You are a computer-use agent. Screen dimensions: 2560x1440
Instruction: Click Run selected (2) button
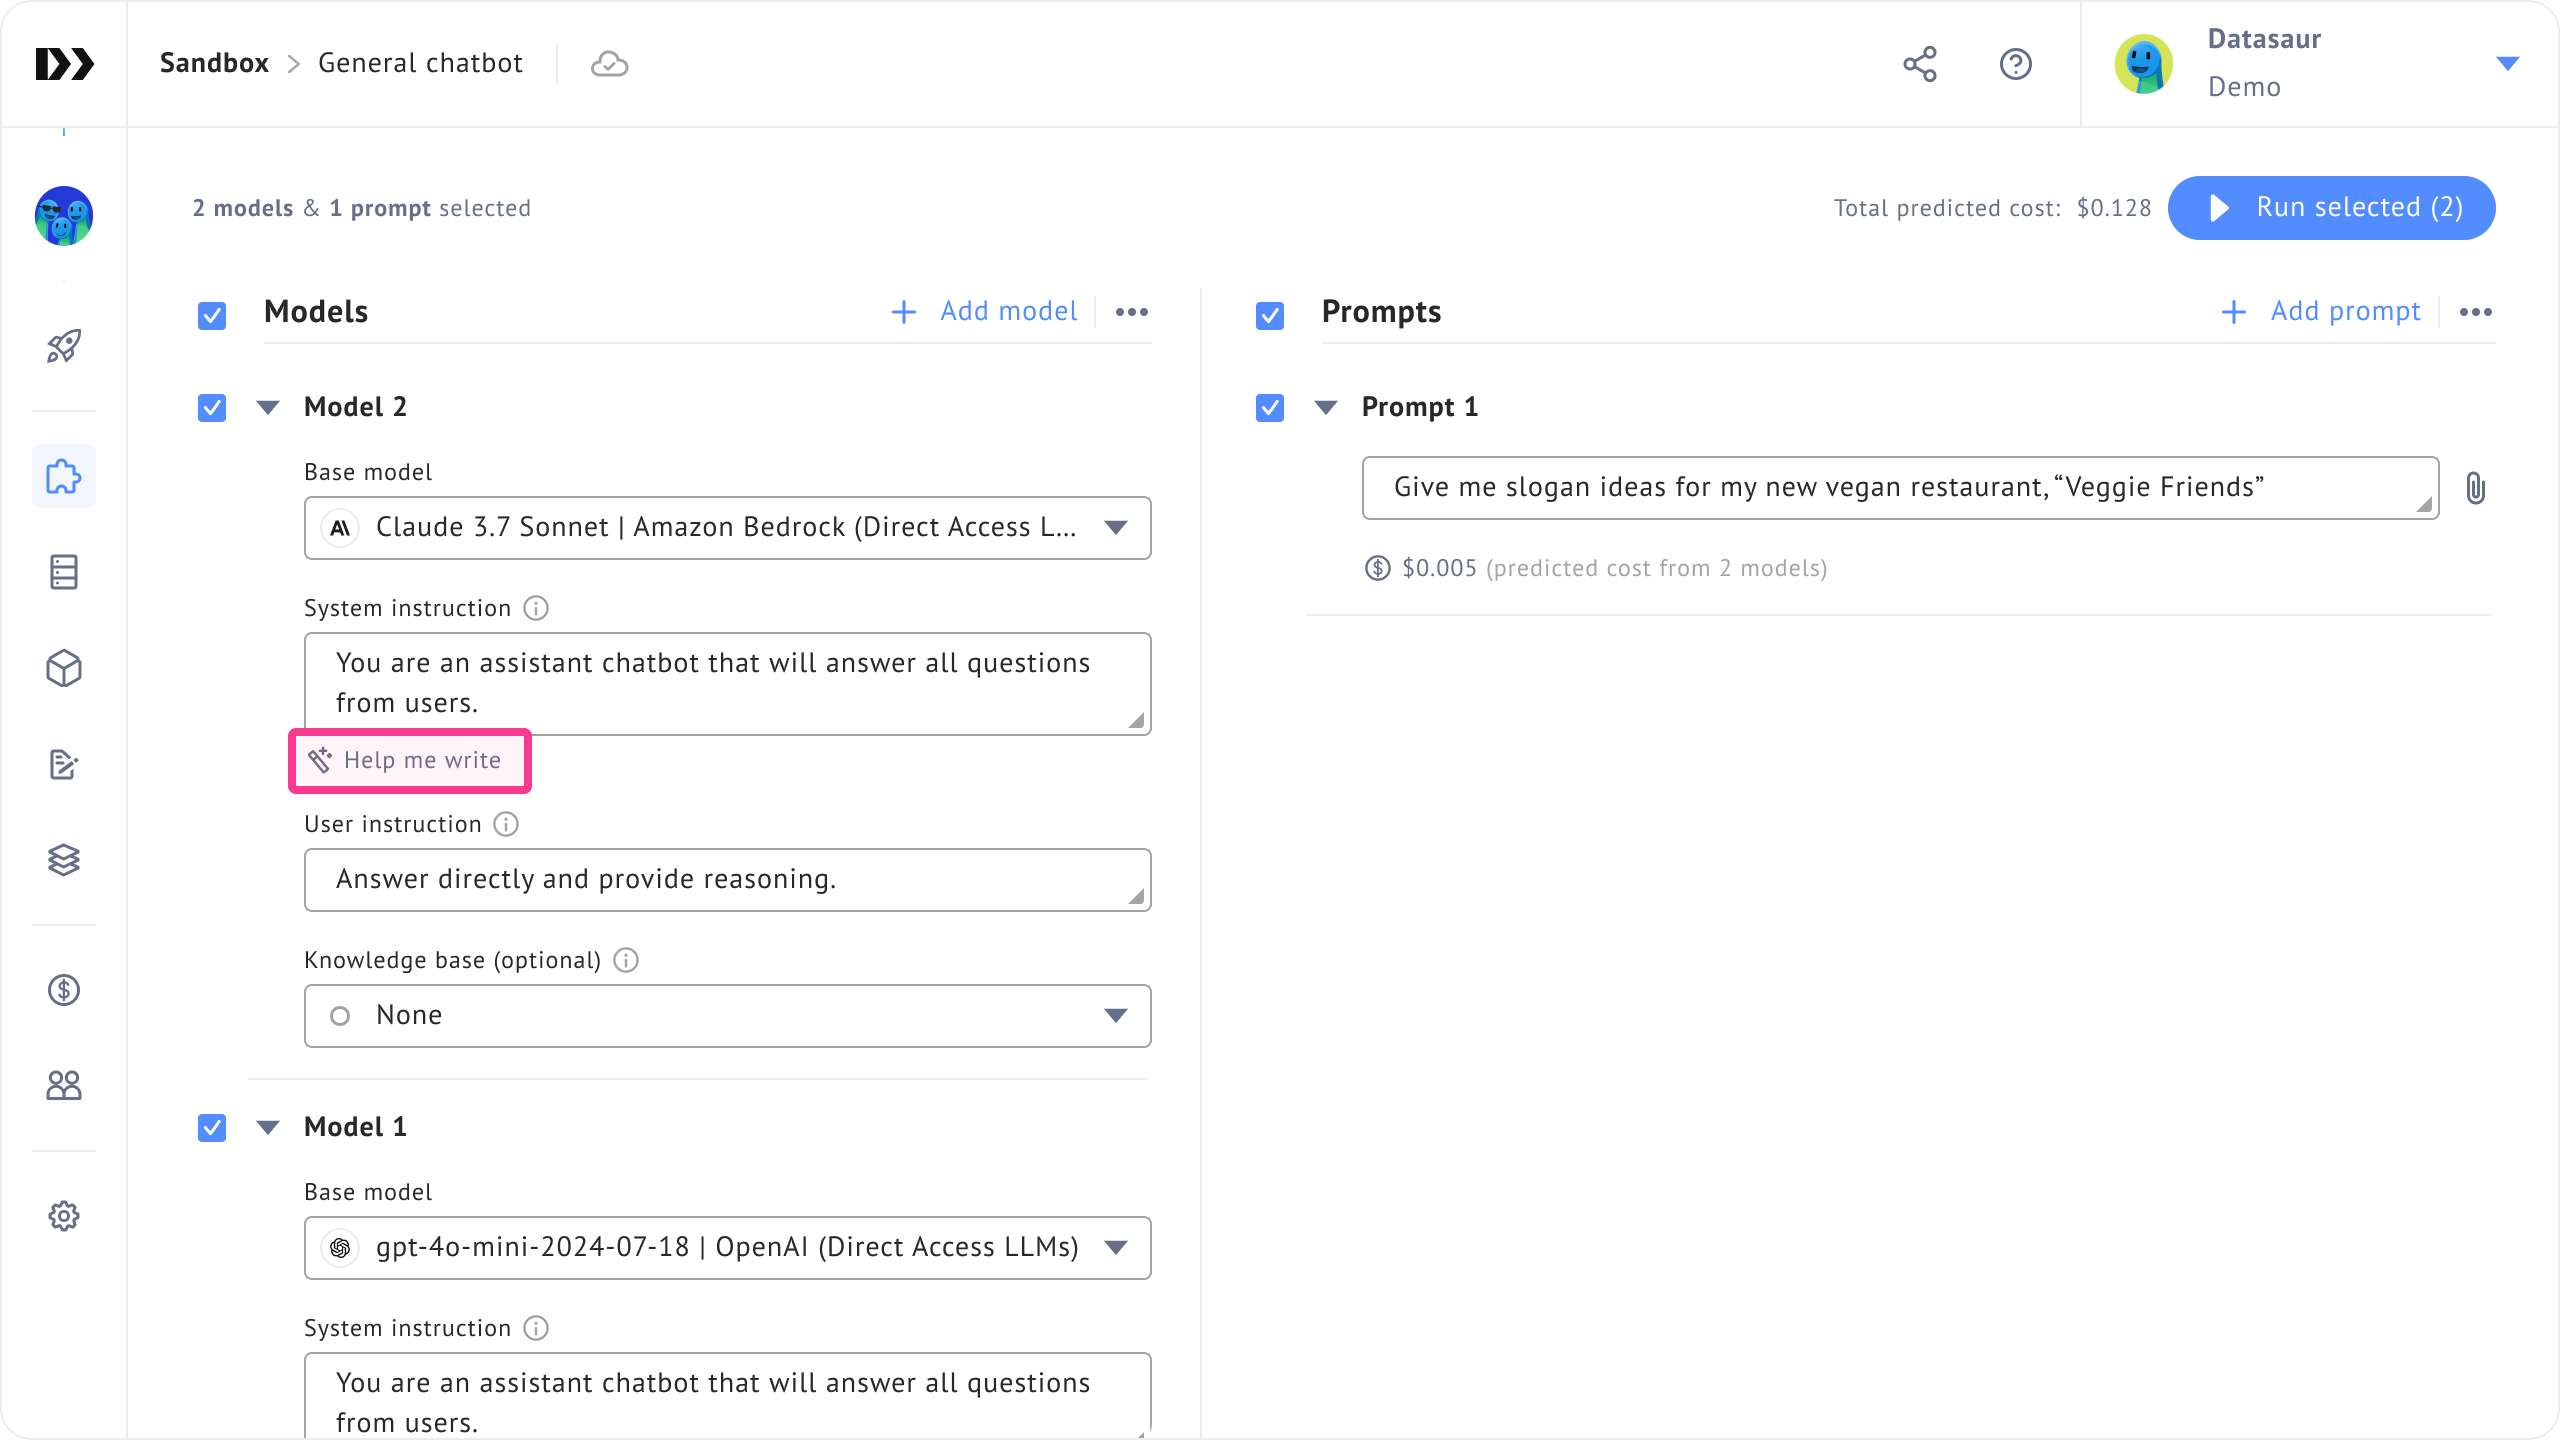pos(2331,208)
